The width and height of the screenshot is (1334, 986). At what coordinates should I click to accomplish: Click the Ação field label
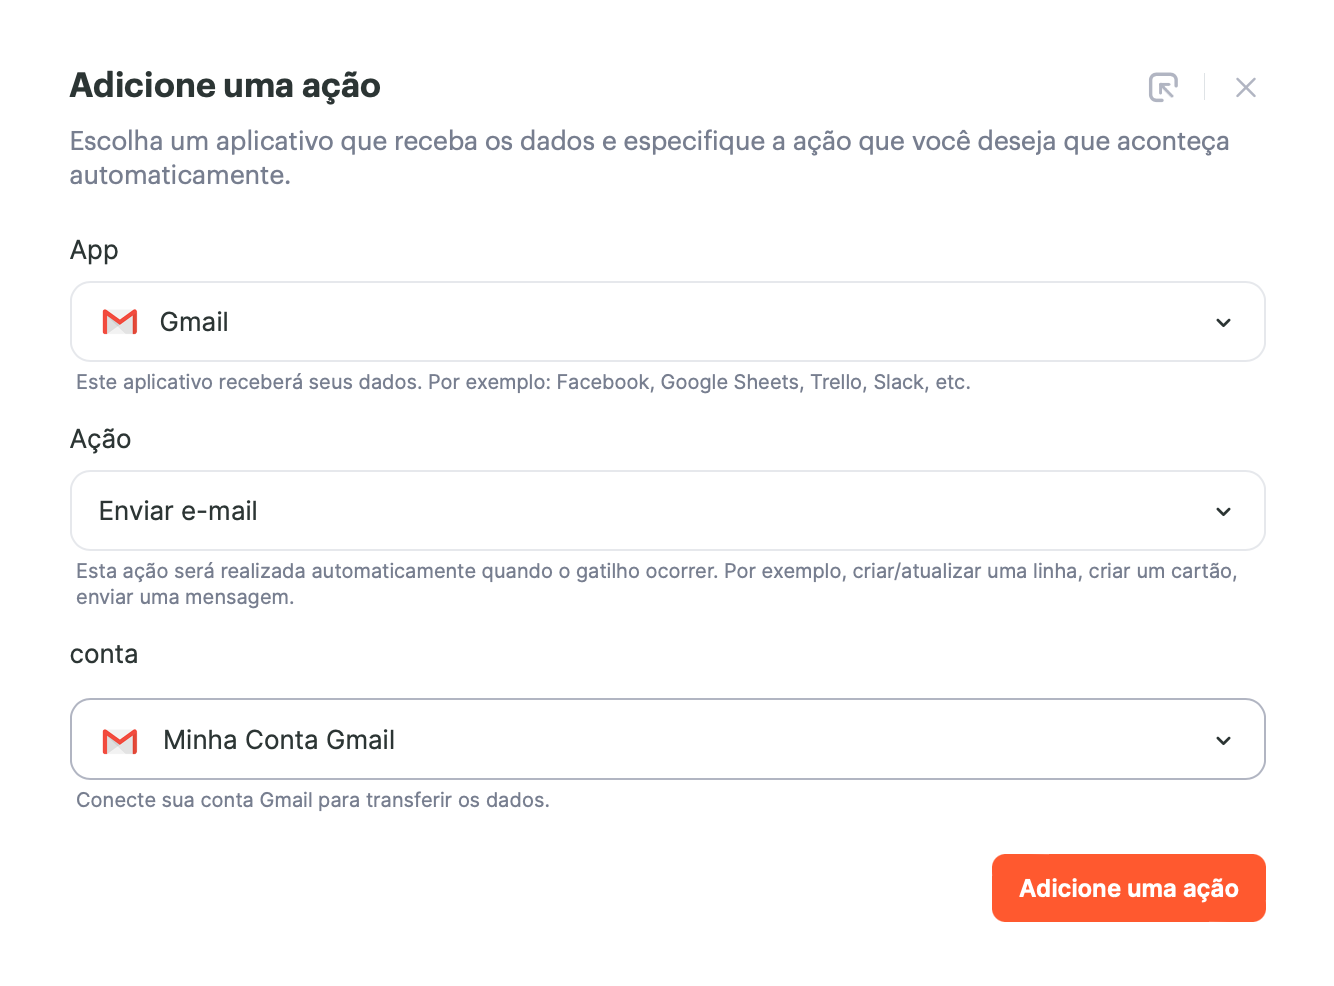click(x=100, y=439)
